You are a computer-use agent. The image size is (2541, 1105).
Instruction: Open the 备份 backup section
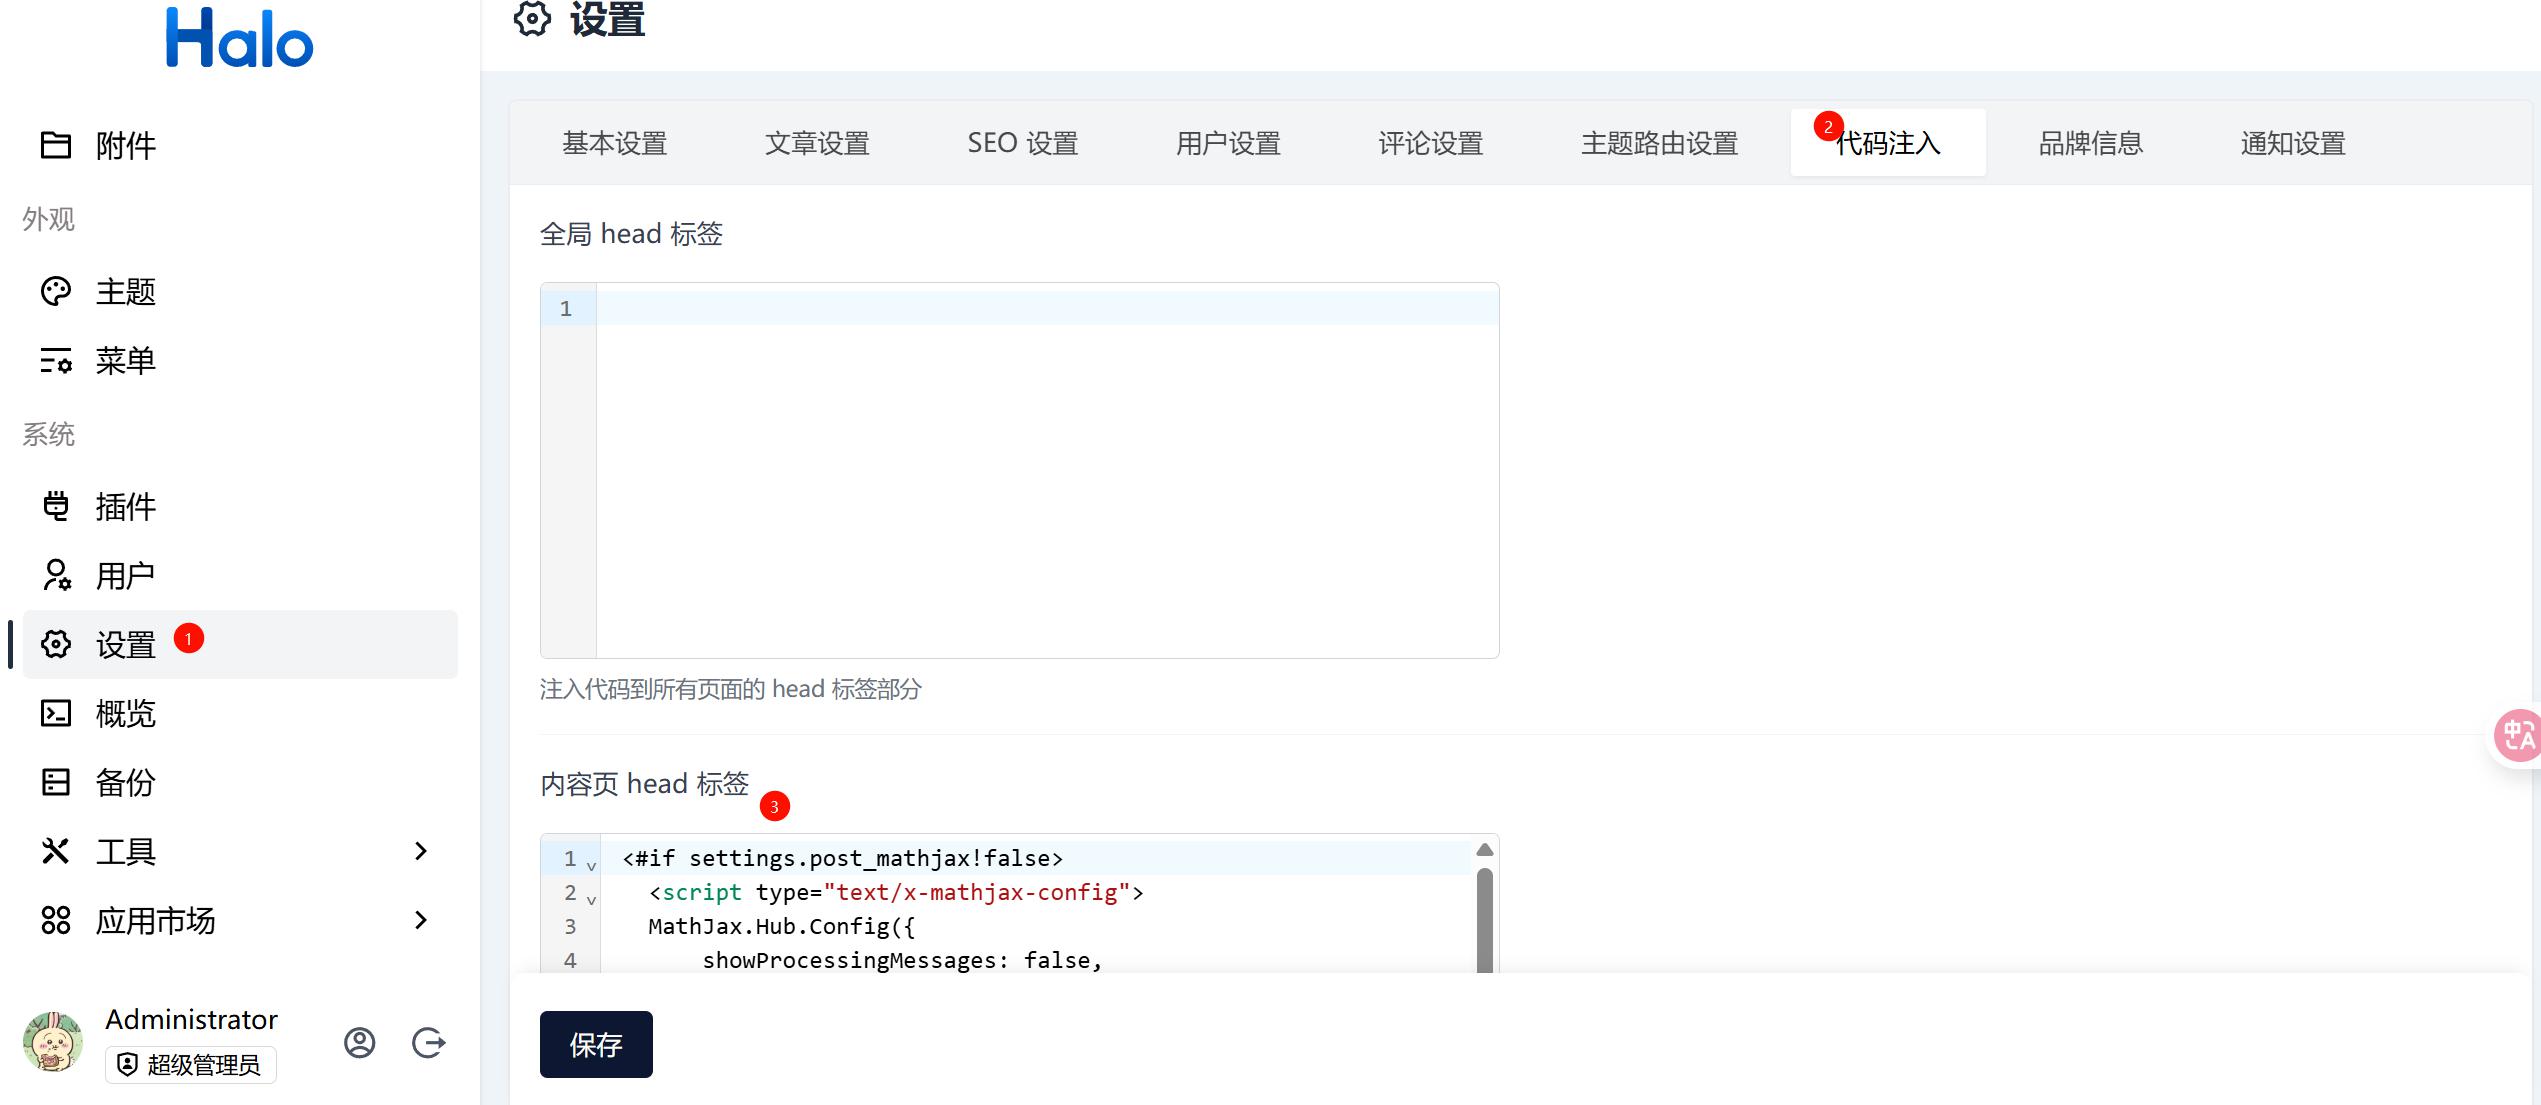124,782
